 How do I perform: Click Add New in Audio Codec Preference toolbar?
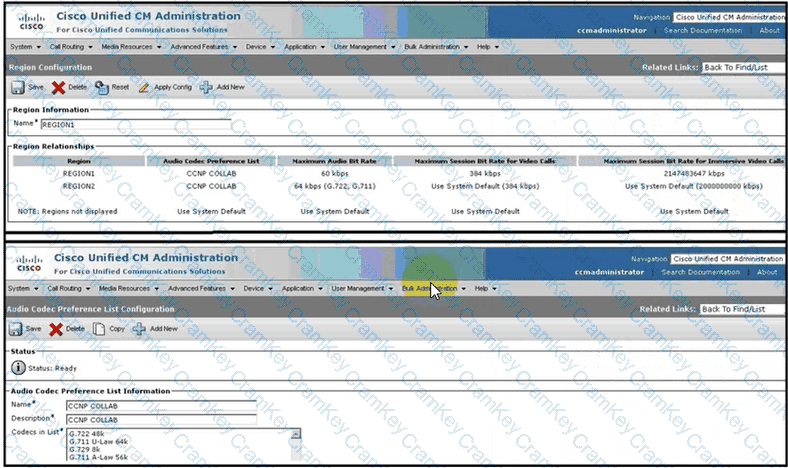pyautogui.click(x=139, y=328)
